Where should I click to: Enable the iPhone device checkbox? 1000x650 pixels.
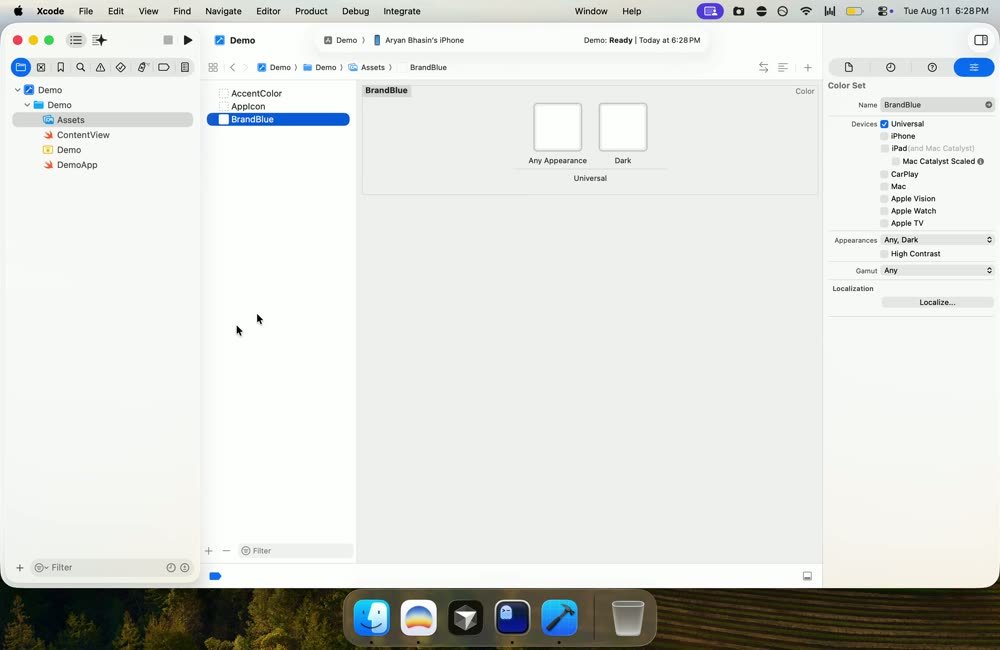[x=884, y=136]
